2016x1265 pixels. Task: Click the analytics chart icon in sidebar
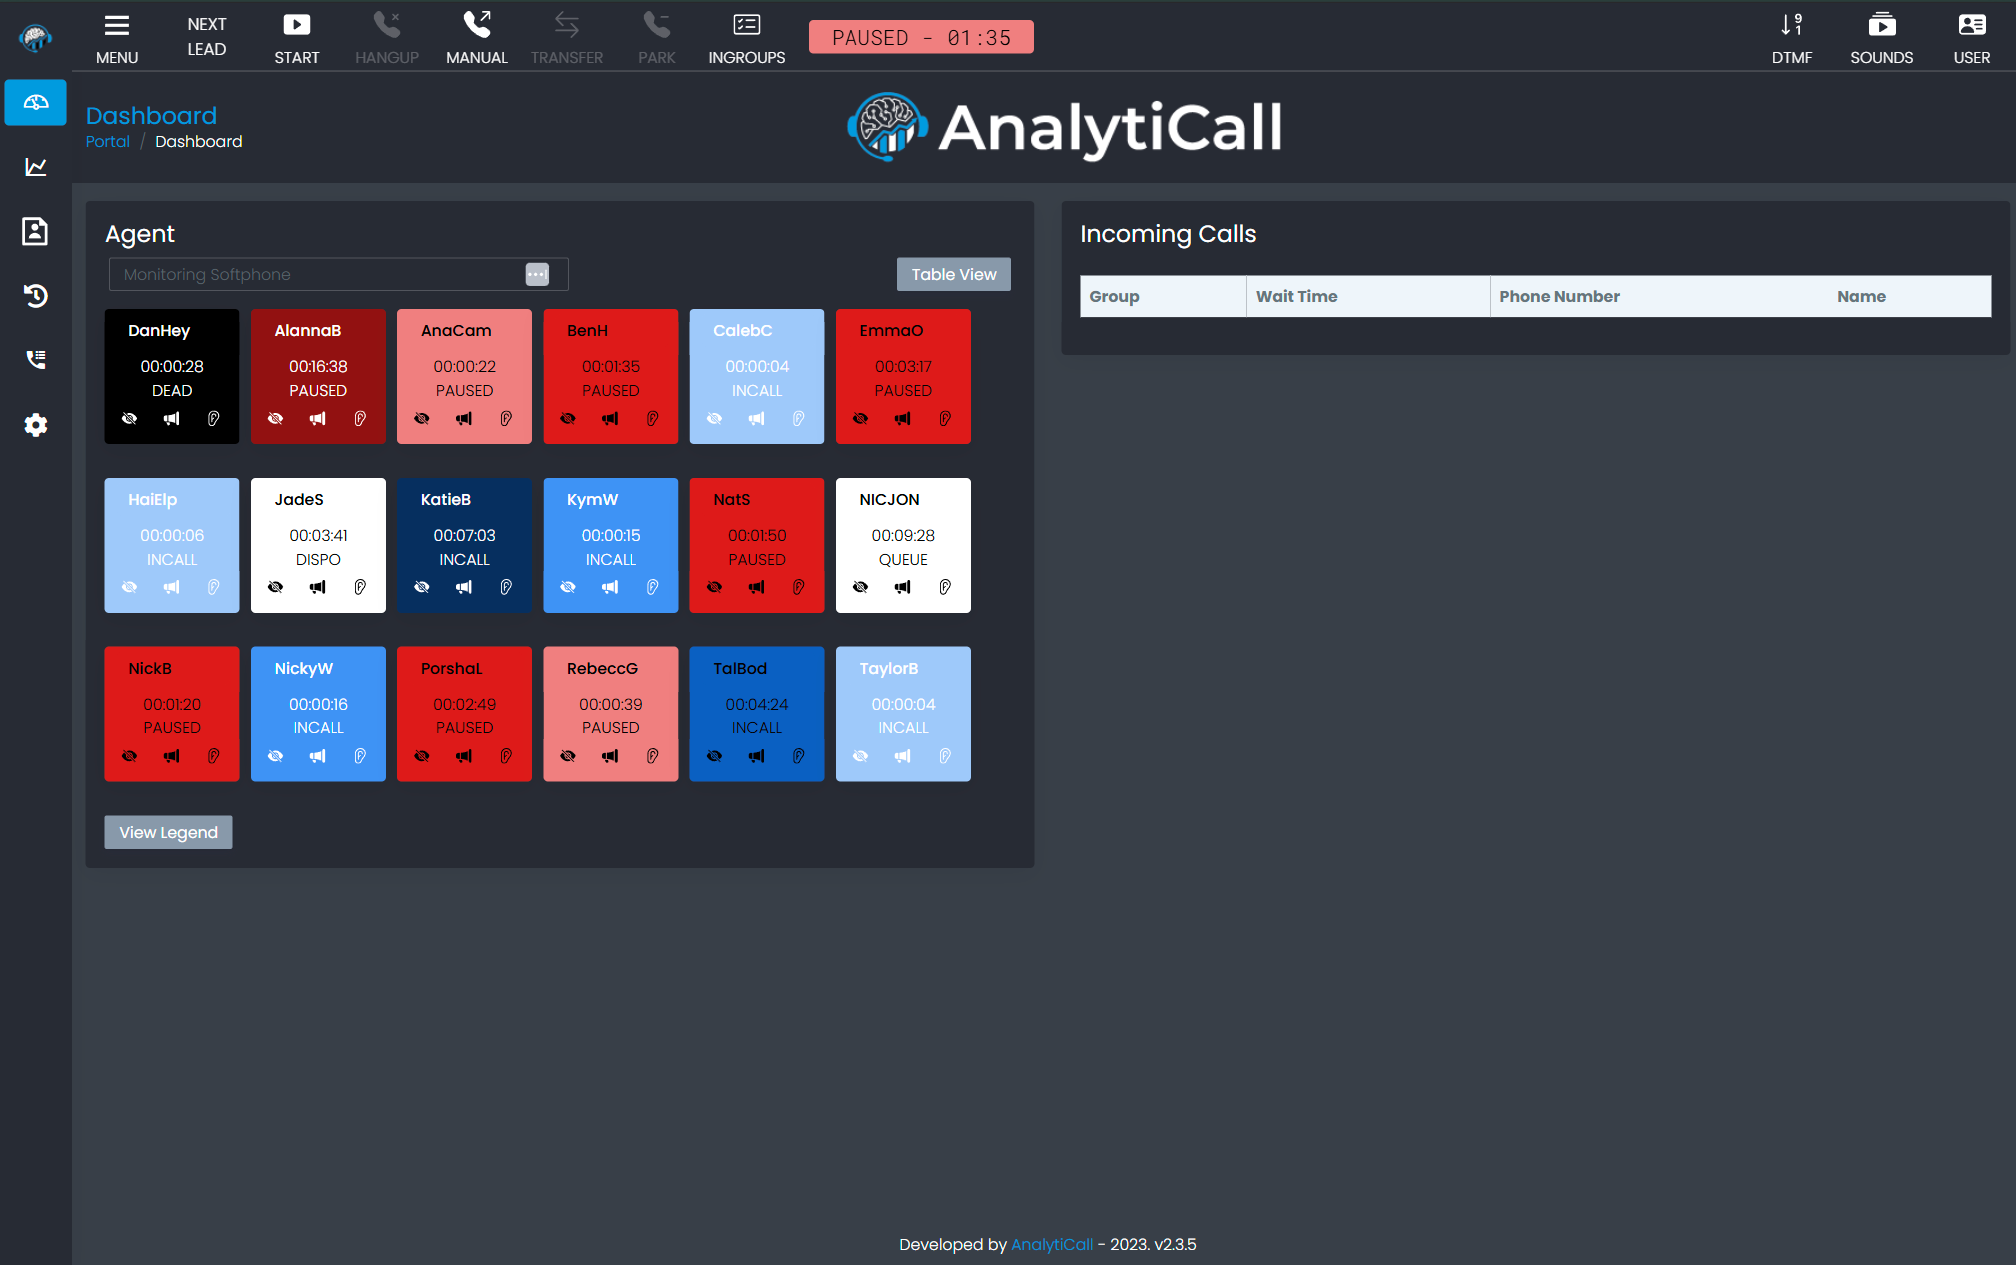(35, 166)
